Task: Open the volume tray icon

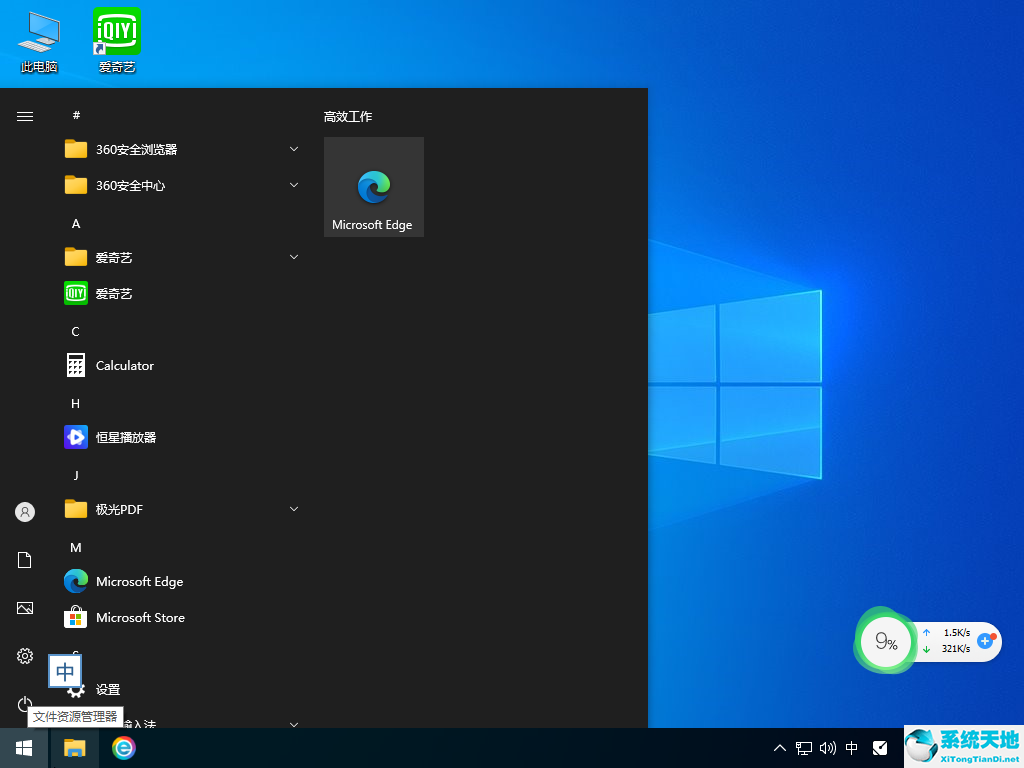Action: [x=827, y=748]
